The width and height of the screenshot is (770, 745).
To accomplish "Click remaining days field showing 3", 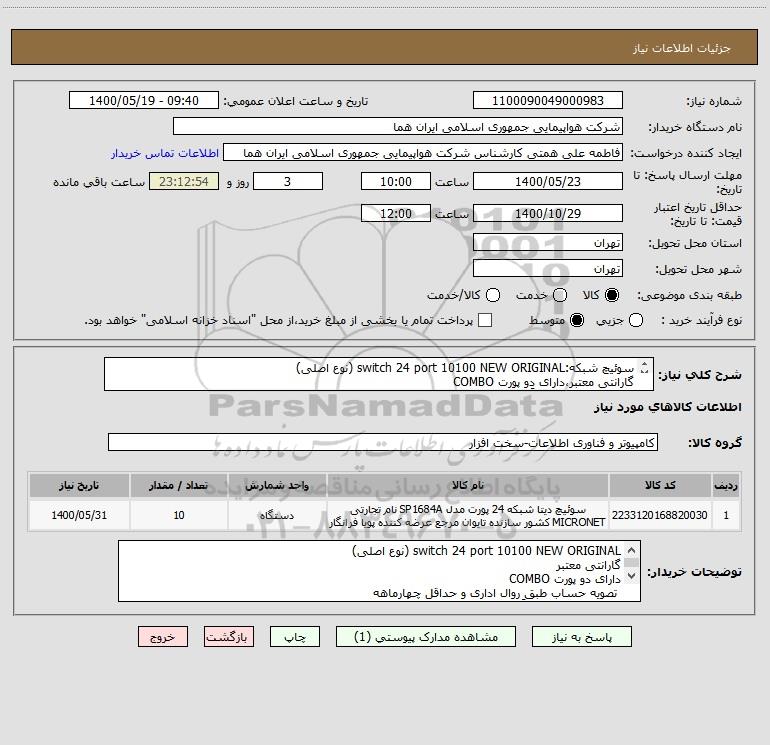I will tap(288, 181).
